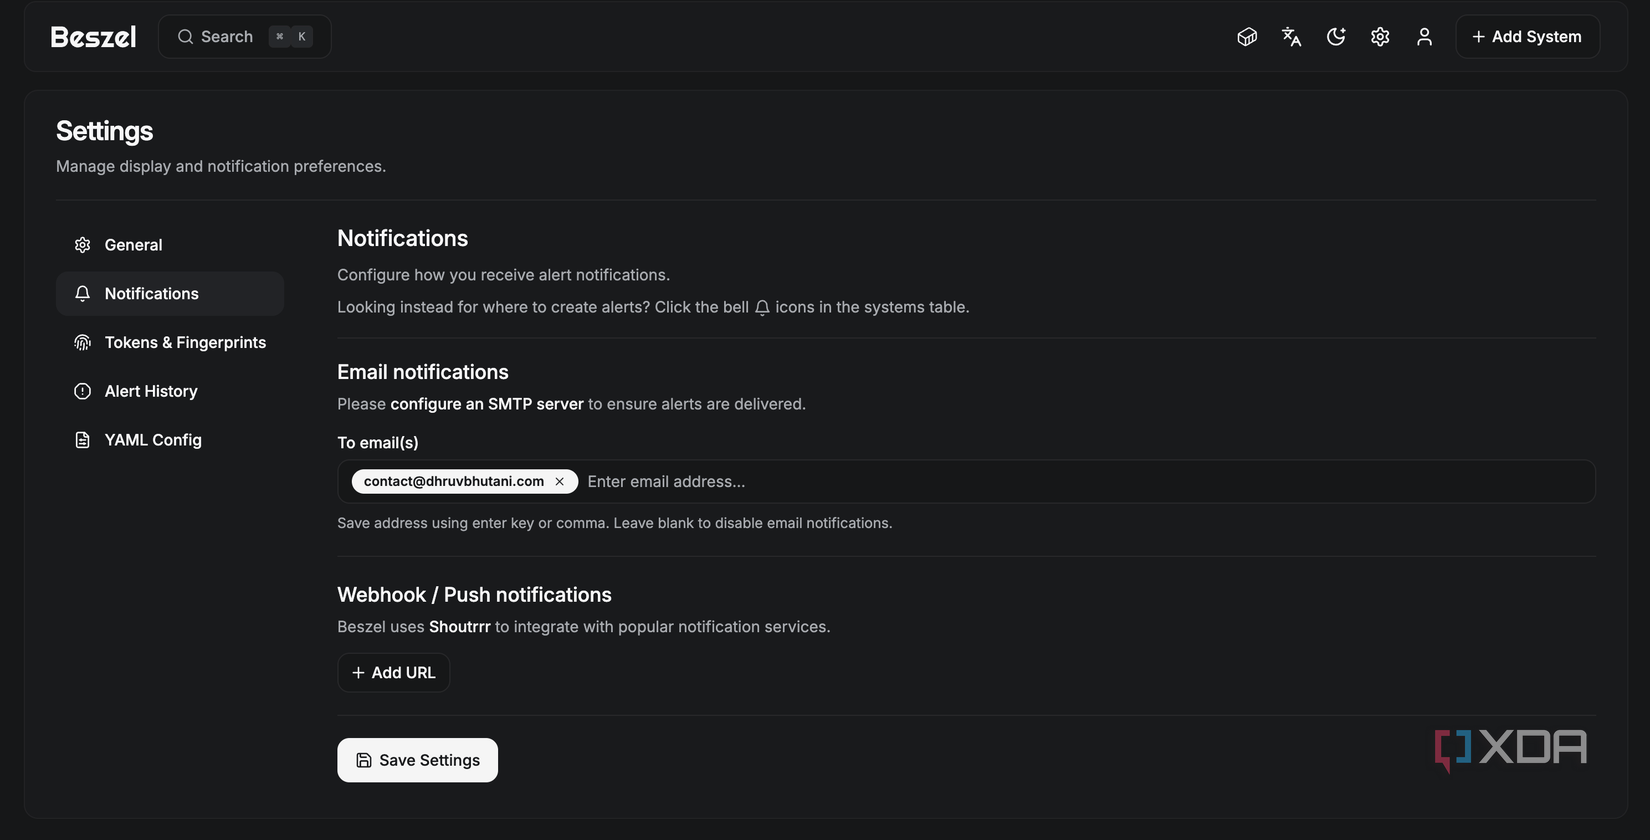Select the General settings tab
Screen dimensions: 1650x840
coord(133,245)
